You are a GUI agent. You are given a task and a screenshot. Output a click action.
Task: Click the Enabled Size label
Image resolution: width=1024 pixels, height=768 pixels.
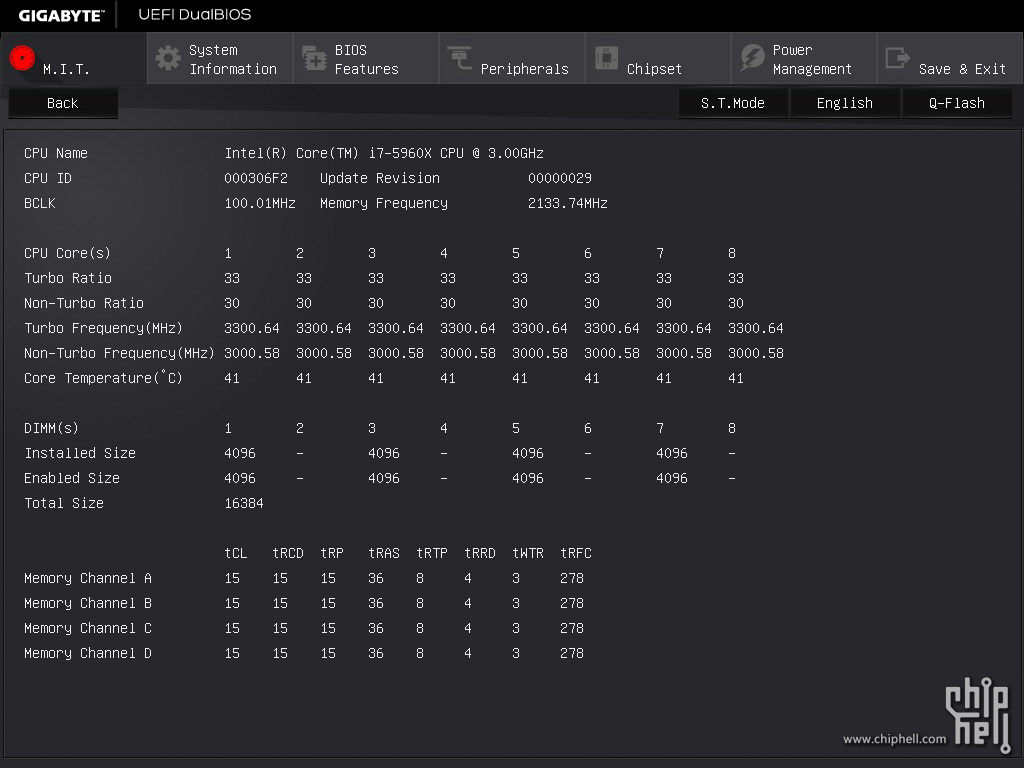tap(72, 478)
